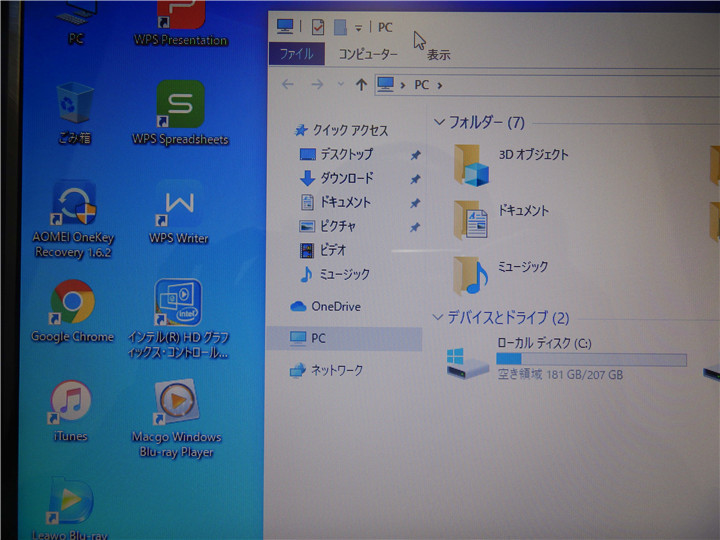This screenshot has height=540, width=720.
Task: Launch WPS Spreadsheets shortcut
Action: [180, 113]
